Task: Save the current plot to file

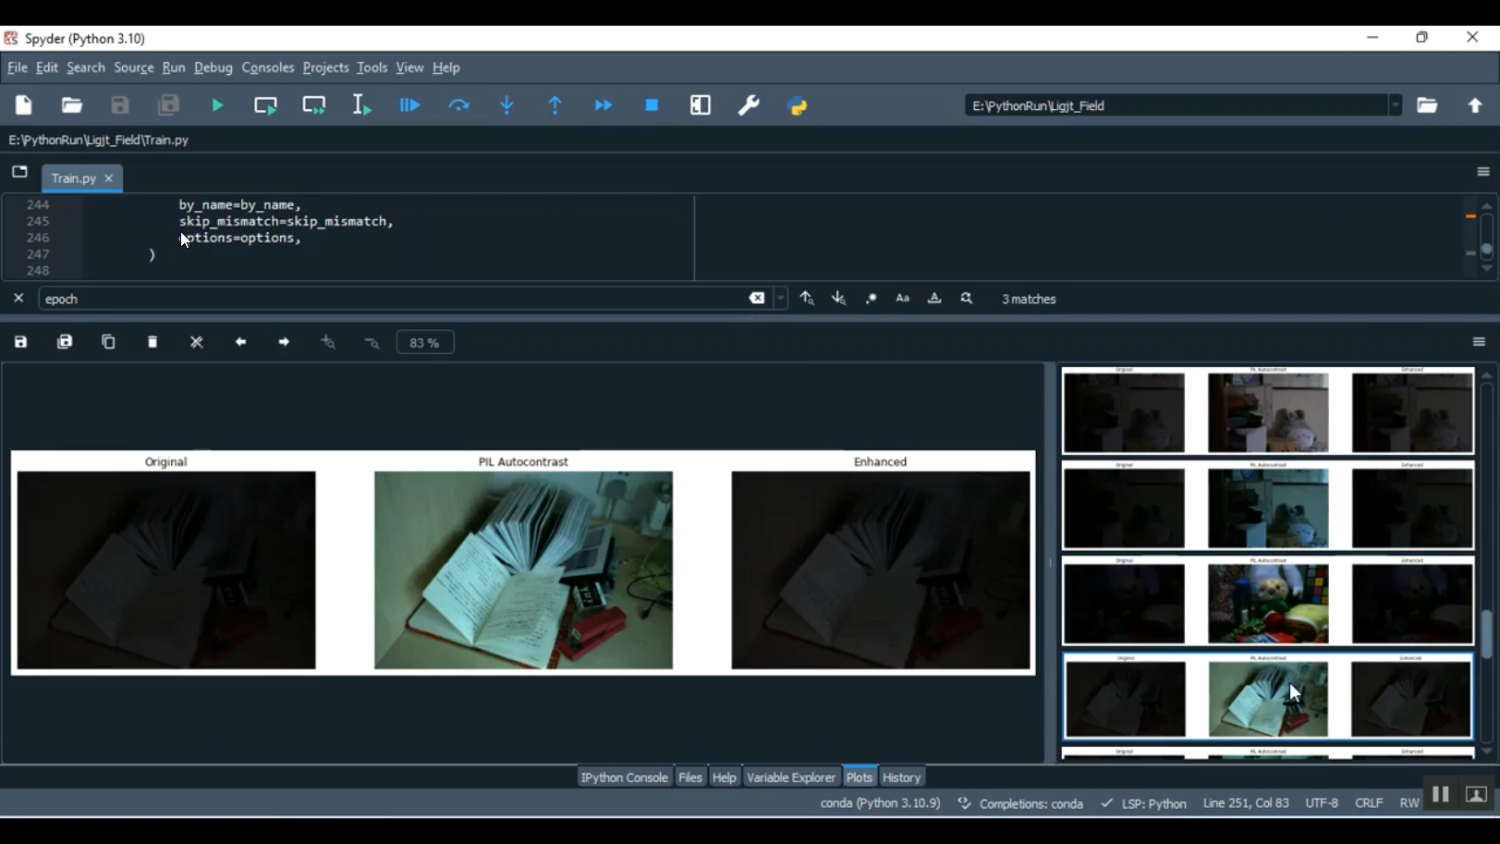Action: click(x=19, y=341)
